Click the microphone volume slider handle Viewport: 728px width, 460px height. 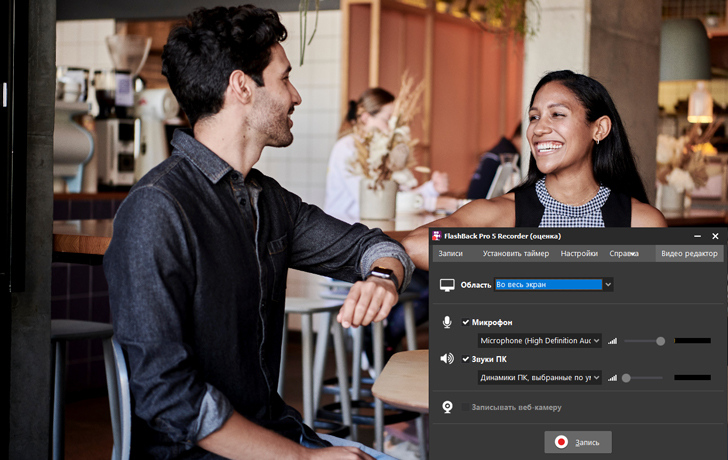coord(660,341)
